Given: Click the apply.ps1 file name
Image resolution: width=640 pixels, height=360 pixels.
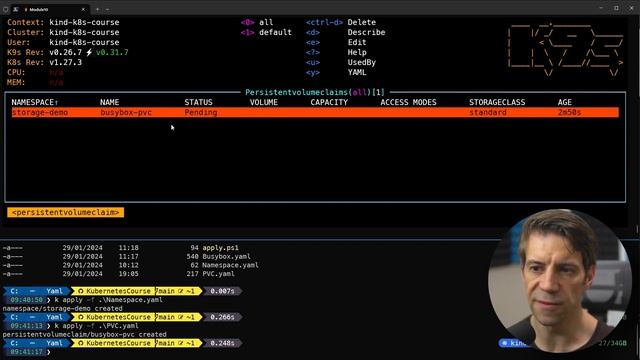Looking at the screenshot, I should point(220,248).
